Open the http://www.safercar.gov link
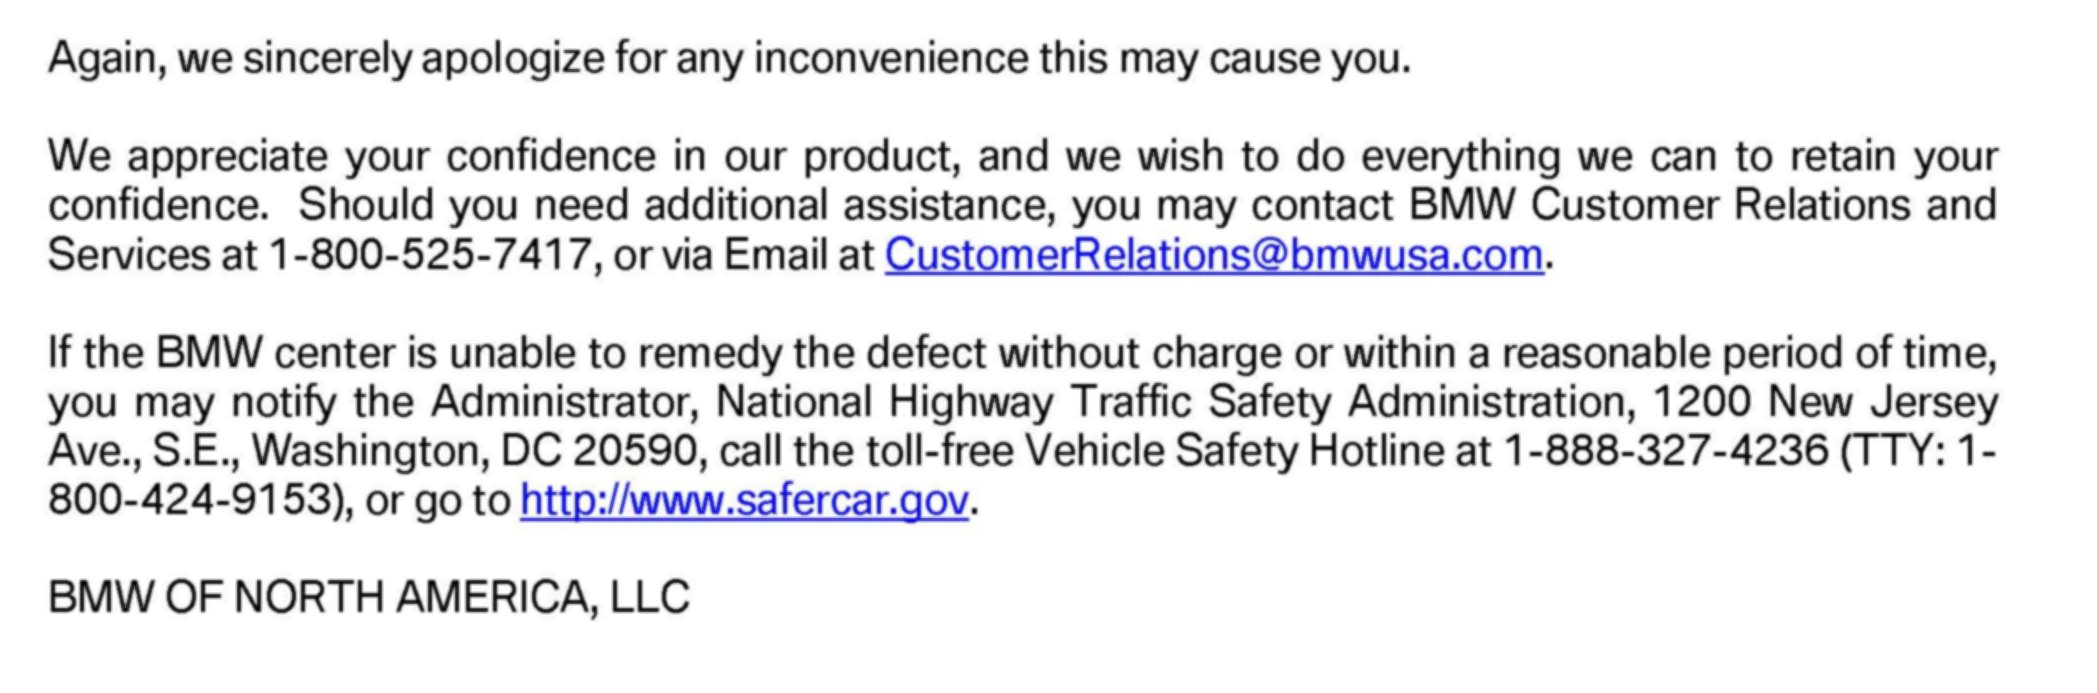Screen dimensions: 2097x693 (x=744, y=499)
